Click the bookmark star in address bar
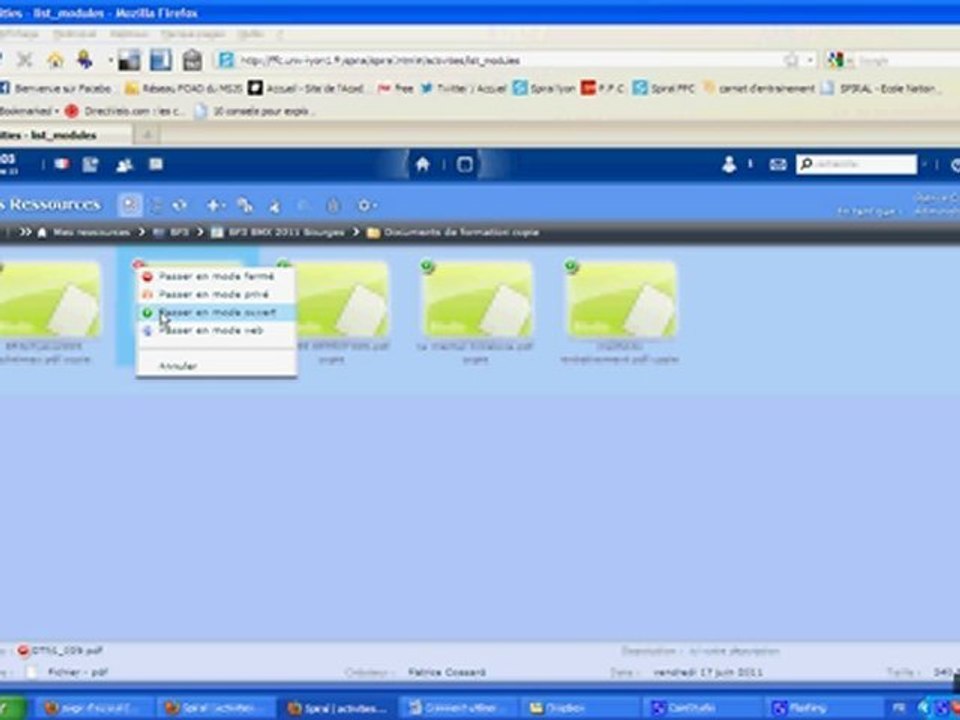Screen dimensions: 960x720 tap(791, 60)
